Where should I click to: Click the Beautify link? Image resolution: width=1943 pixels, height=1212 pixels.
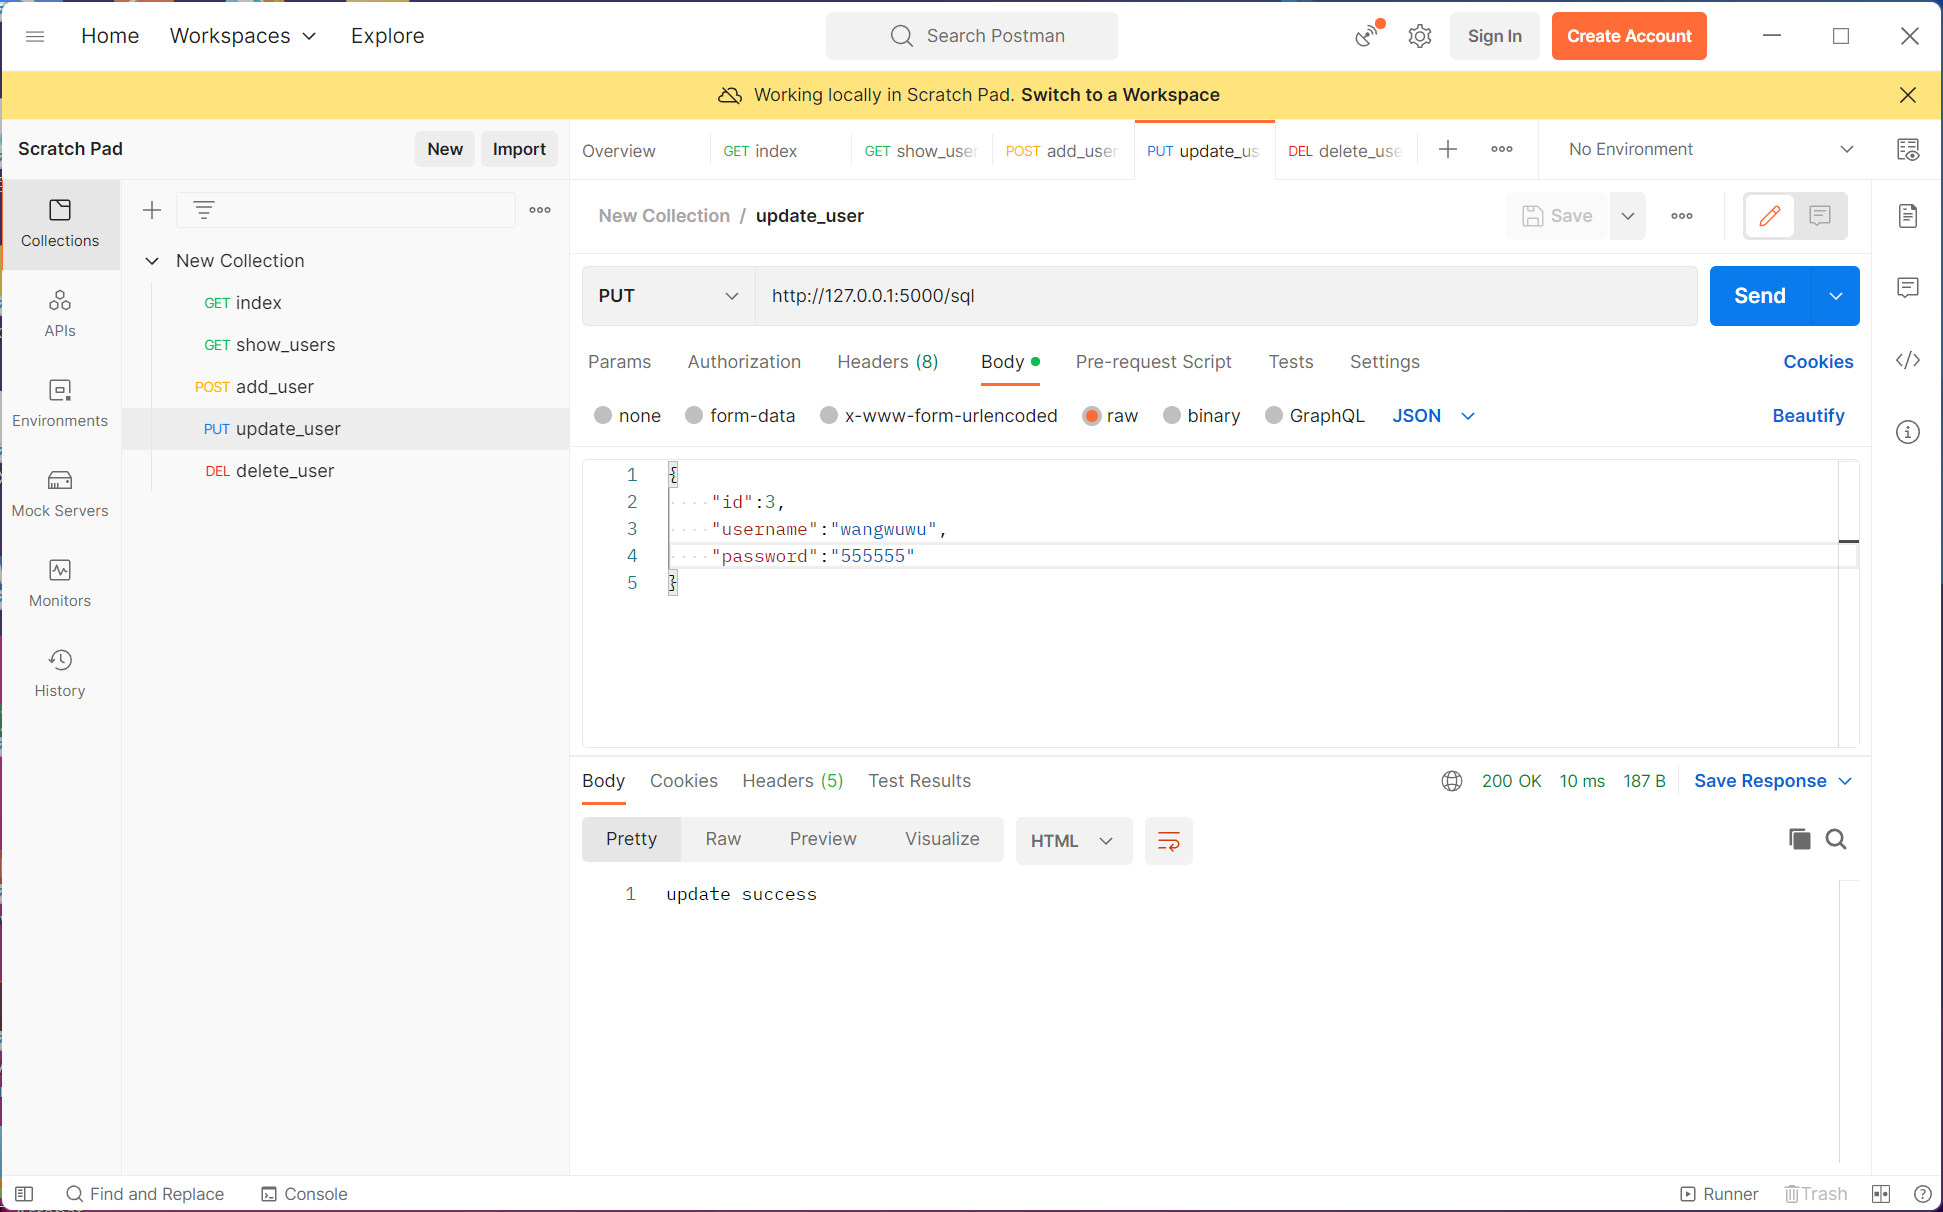pos(1808,415)
